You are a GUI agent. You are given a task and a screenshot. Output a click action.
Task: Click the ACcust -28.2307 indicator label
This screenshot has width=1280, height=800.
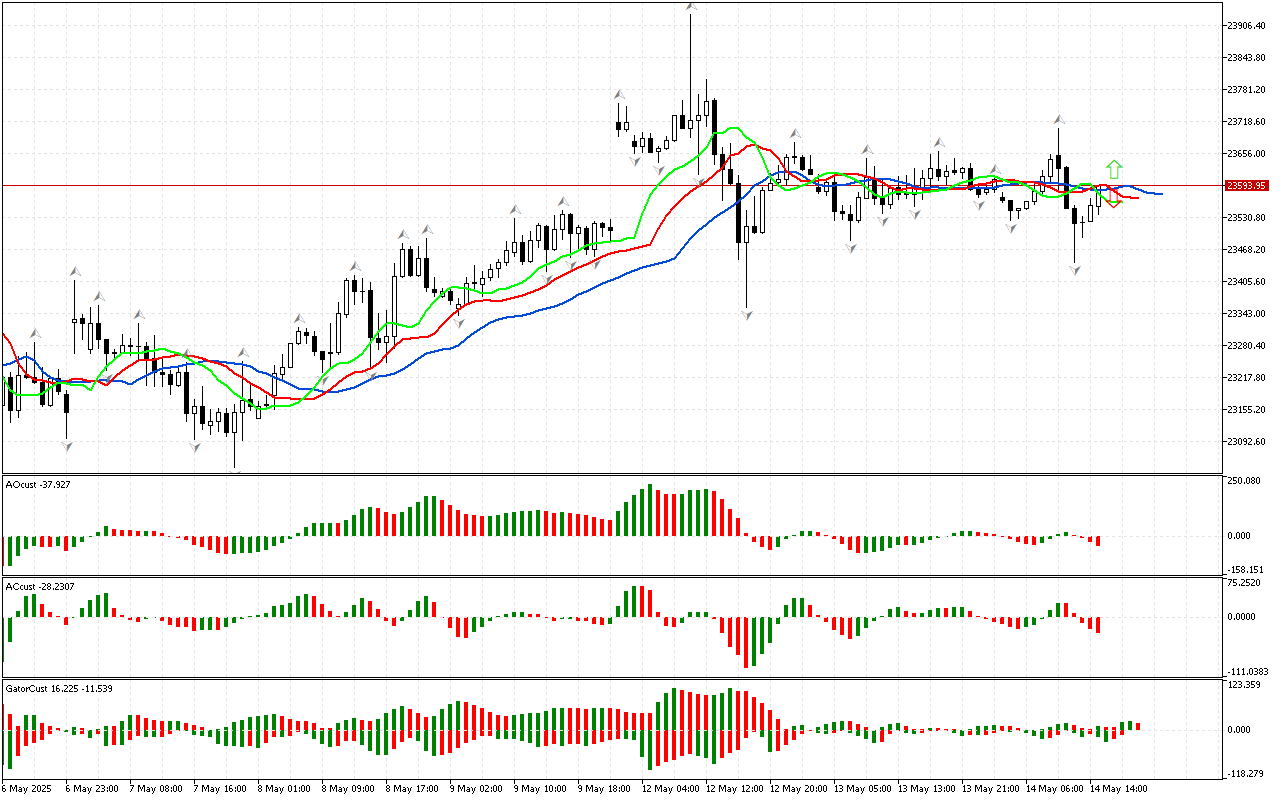(40, 586)
